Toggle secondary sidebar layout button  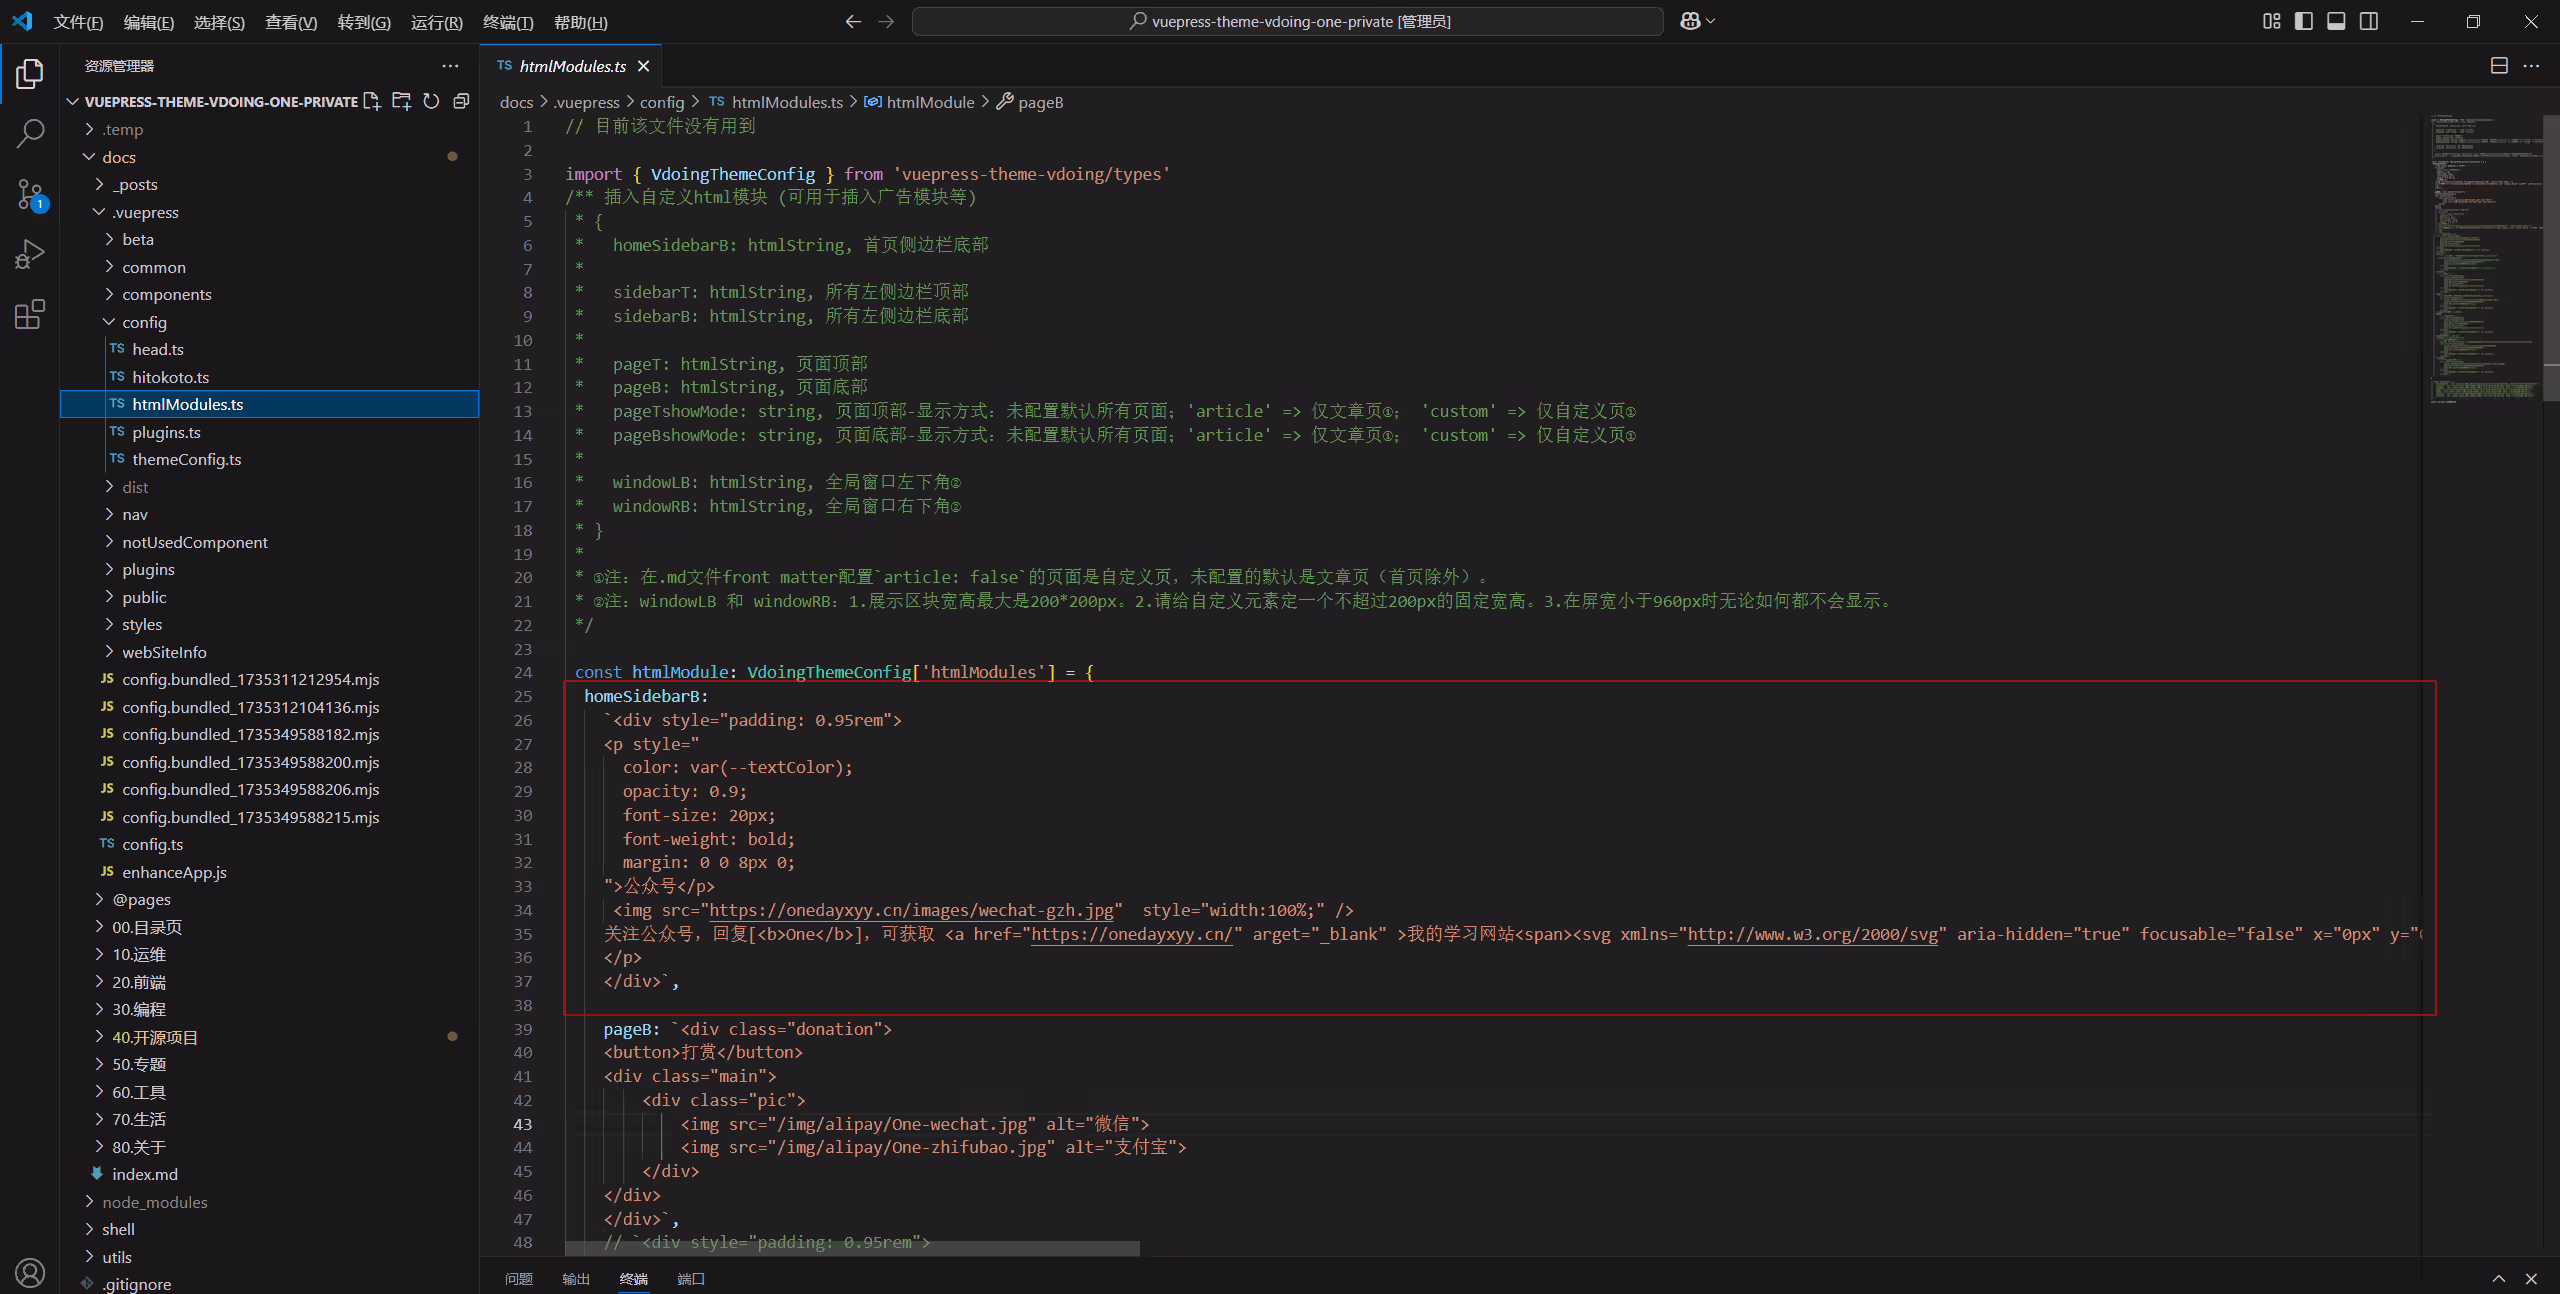point(2369,21)
